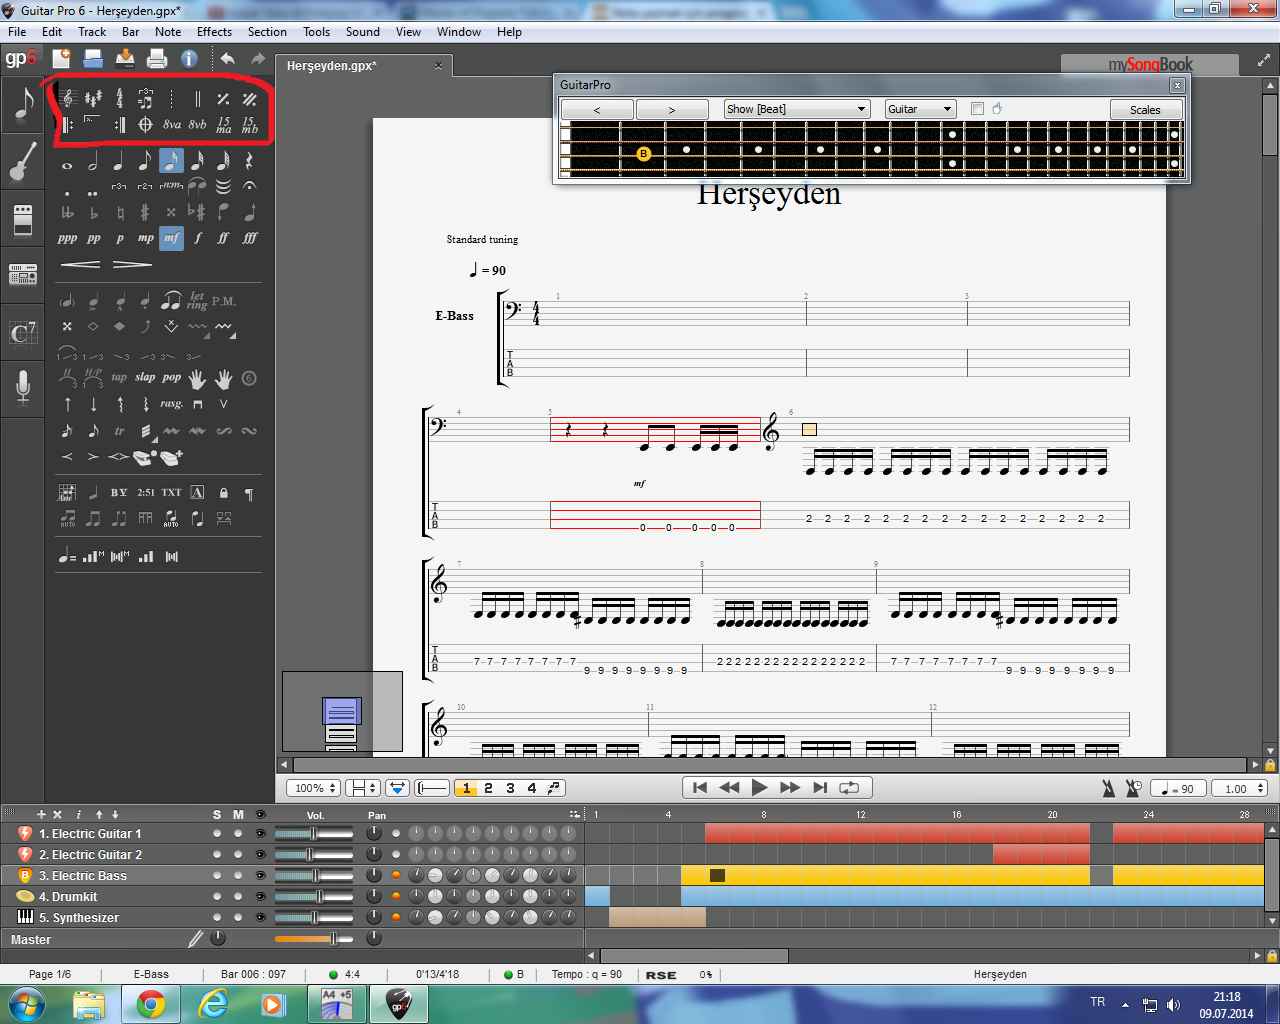Enable the count-in metronome clock
This screenshot has width=1280, height=1024.
click(x=1133, y=788)
